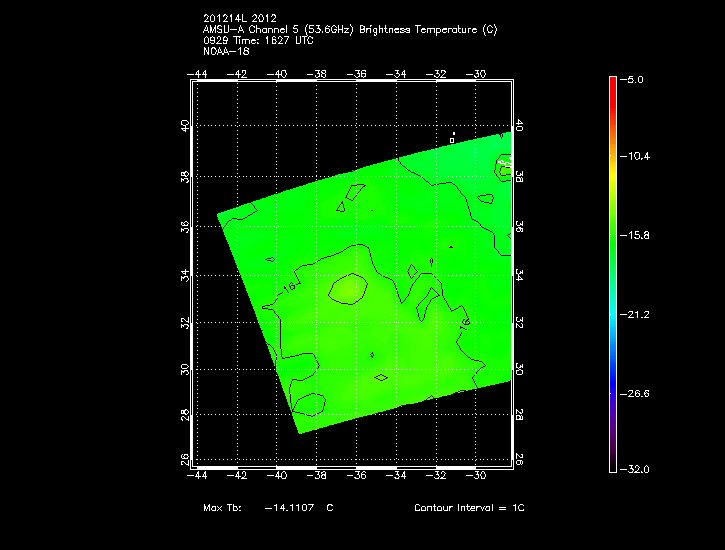Click the small white square marker above the swath
The image size is (725, 550).
pos(453,140)
